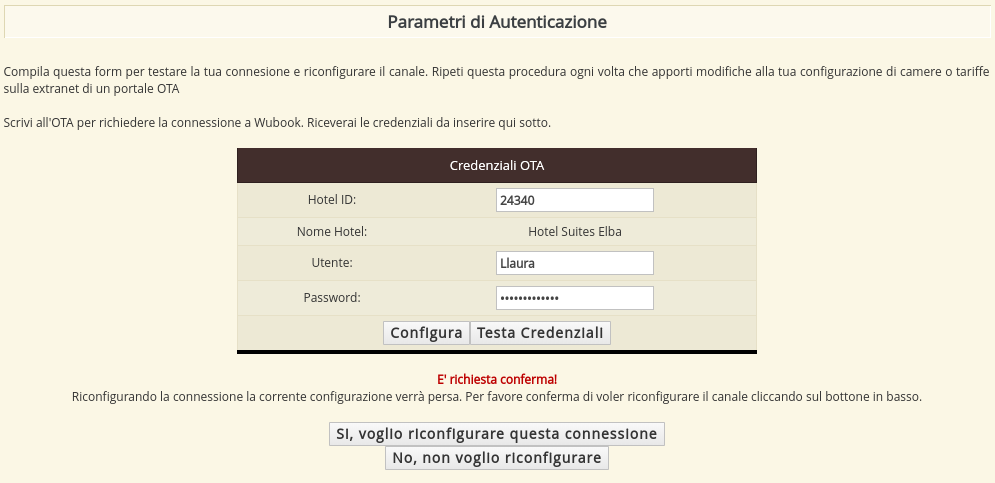Click the Utente label
This screenshot has height=483, width=995.
(x=332, y=263)
